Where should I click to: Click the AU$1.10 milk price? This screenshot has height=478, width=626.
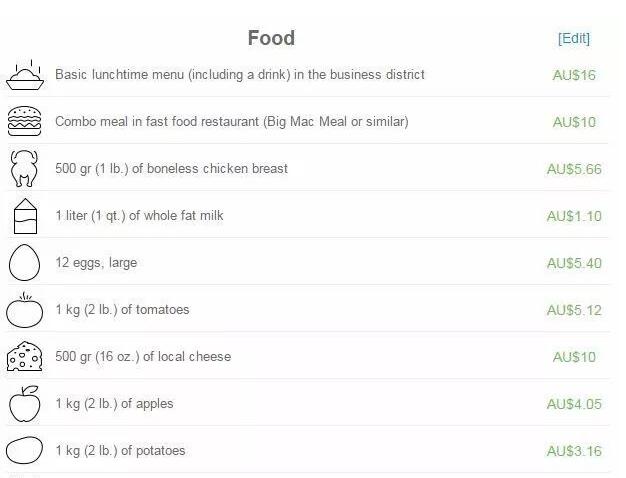[574, 216]
